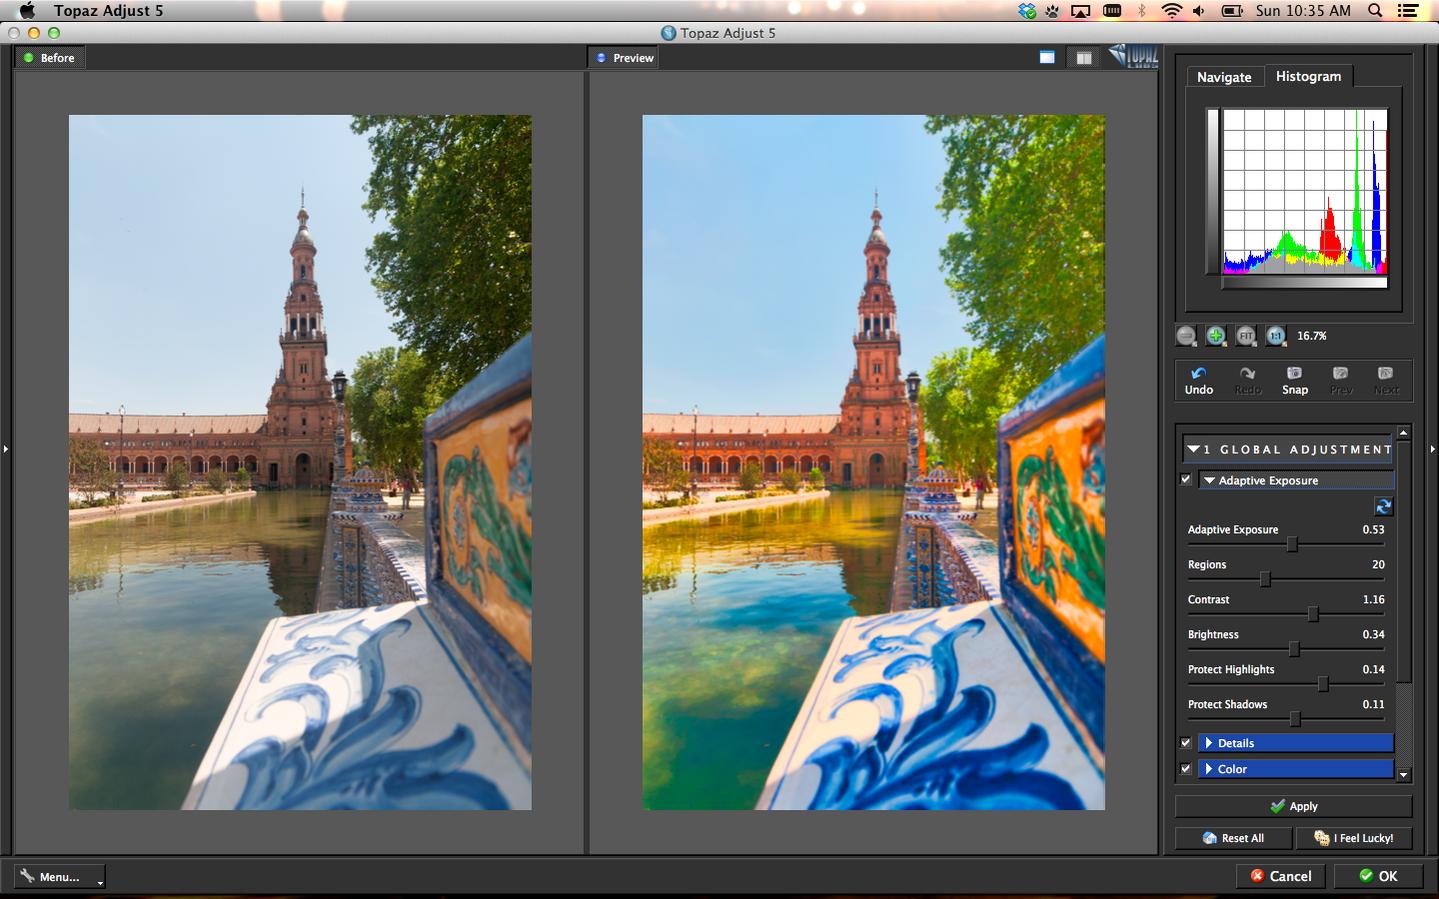The width and height of the screenshot is (1439, 899).
Task: Collapse the Global Adjustment section
Action: 1193,450
